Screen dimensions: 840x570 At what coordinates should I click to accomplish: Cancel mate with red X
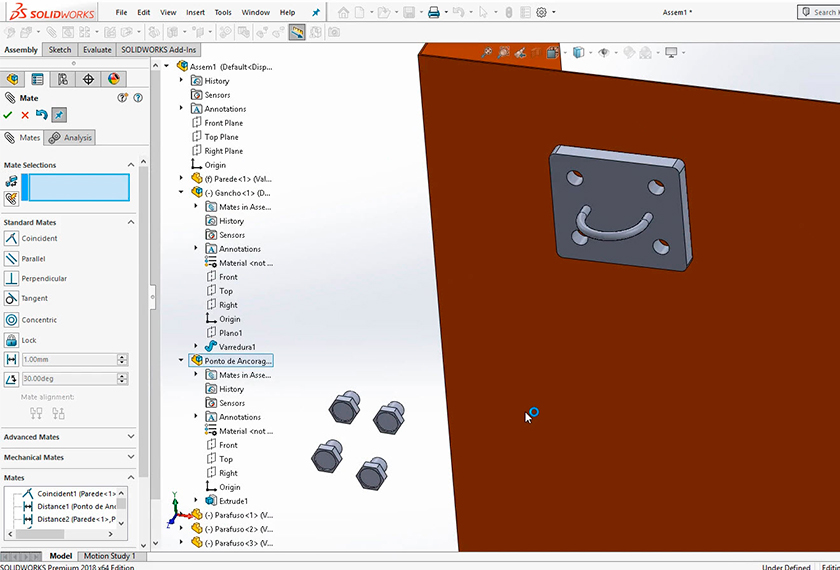point(24,115)
